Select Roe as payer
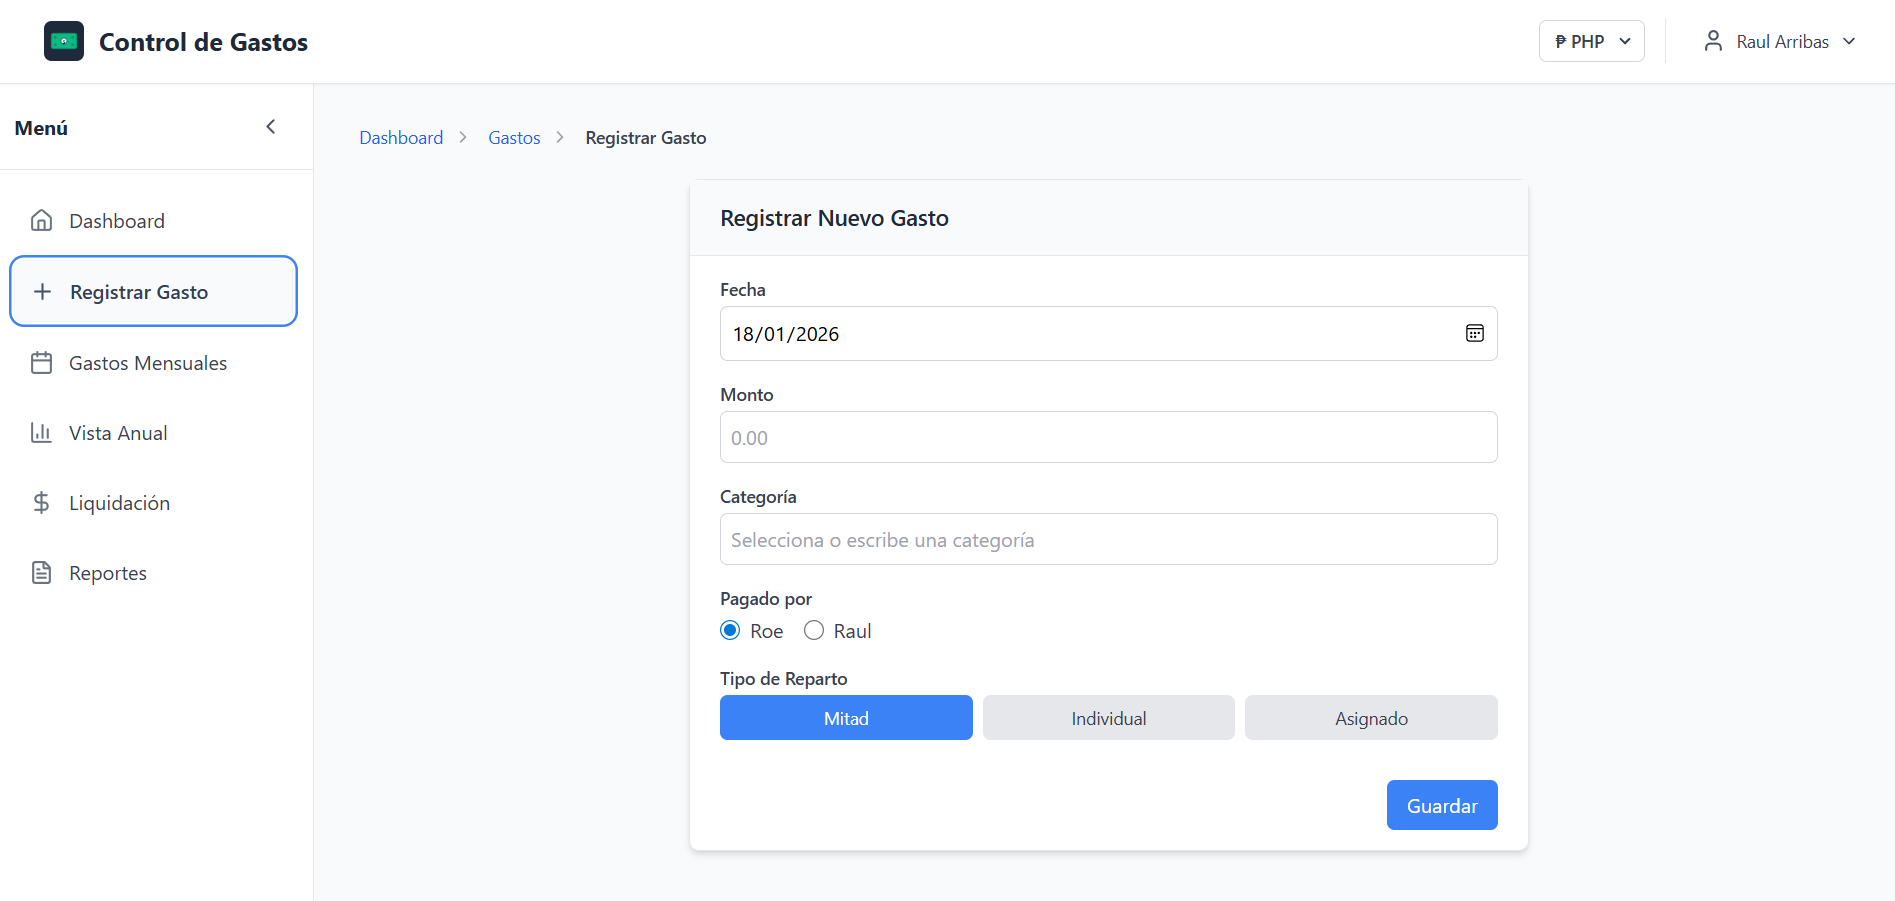This screenshot has width=1895, height=901. click(730, 630)
